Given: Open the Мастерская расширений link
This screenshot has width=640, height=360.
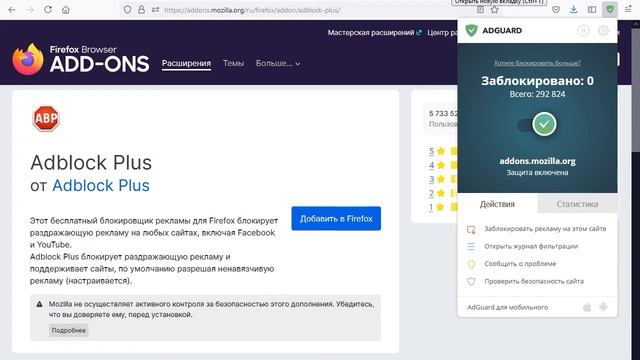Looking at the screenshot, I should point(374,33).
